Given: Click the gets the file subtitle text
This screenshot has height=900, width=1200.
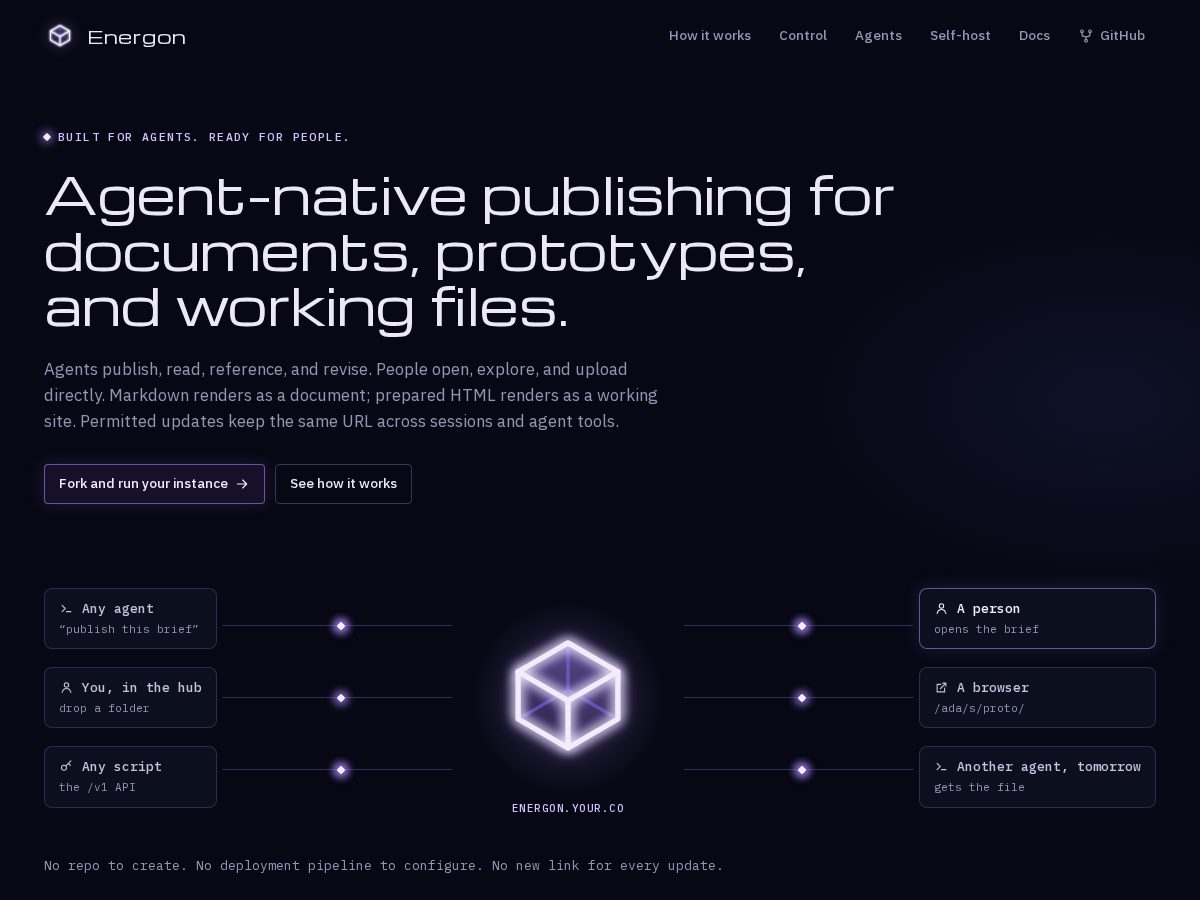Looking at the screenshot, I should 979,788.
